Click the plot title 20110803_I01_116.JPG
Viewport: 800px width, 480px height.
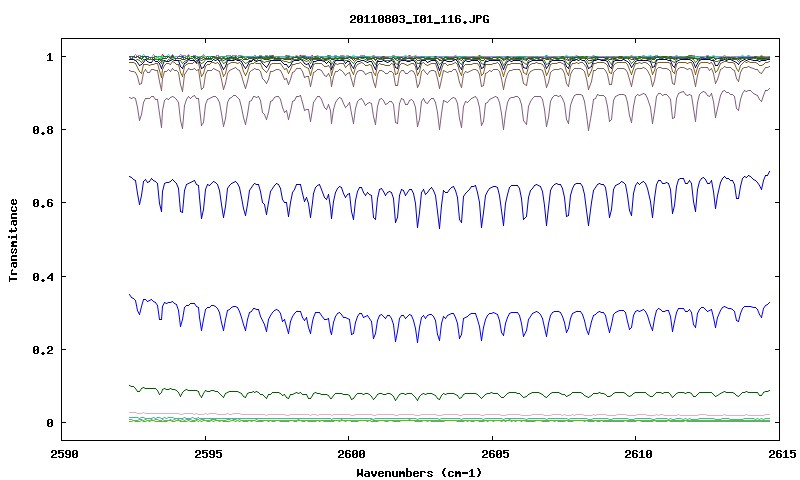click(419, 19)
